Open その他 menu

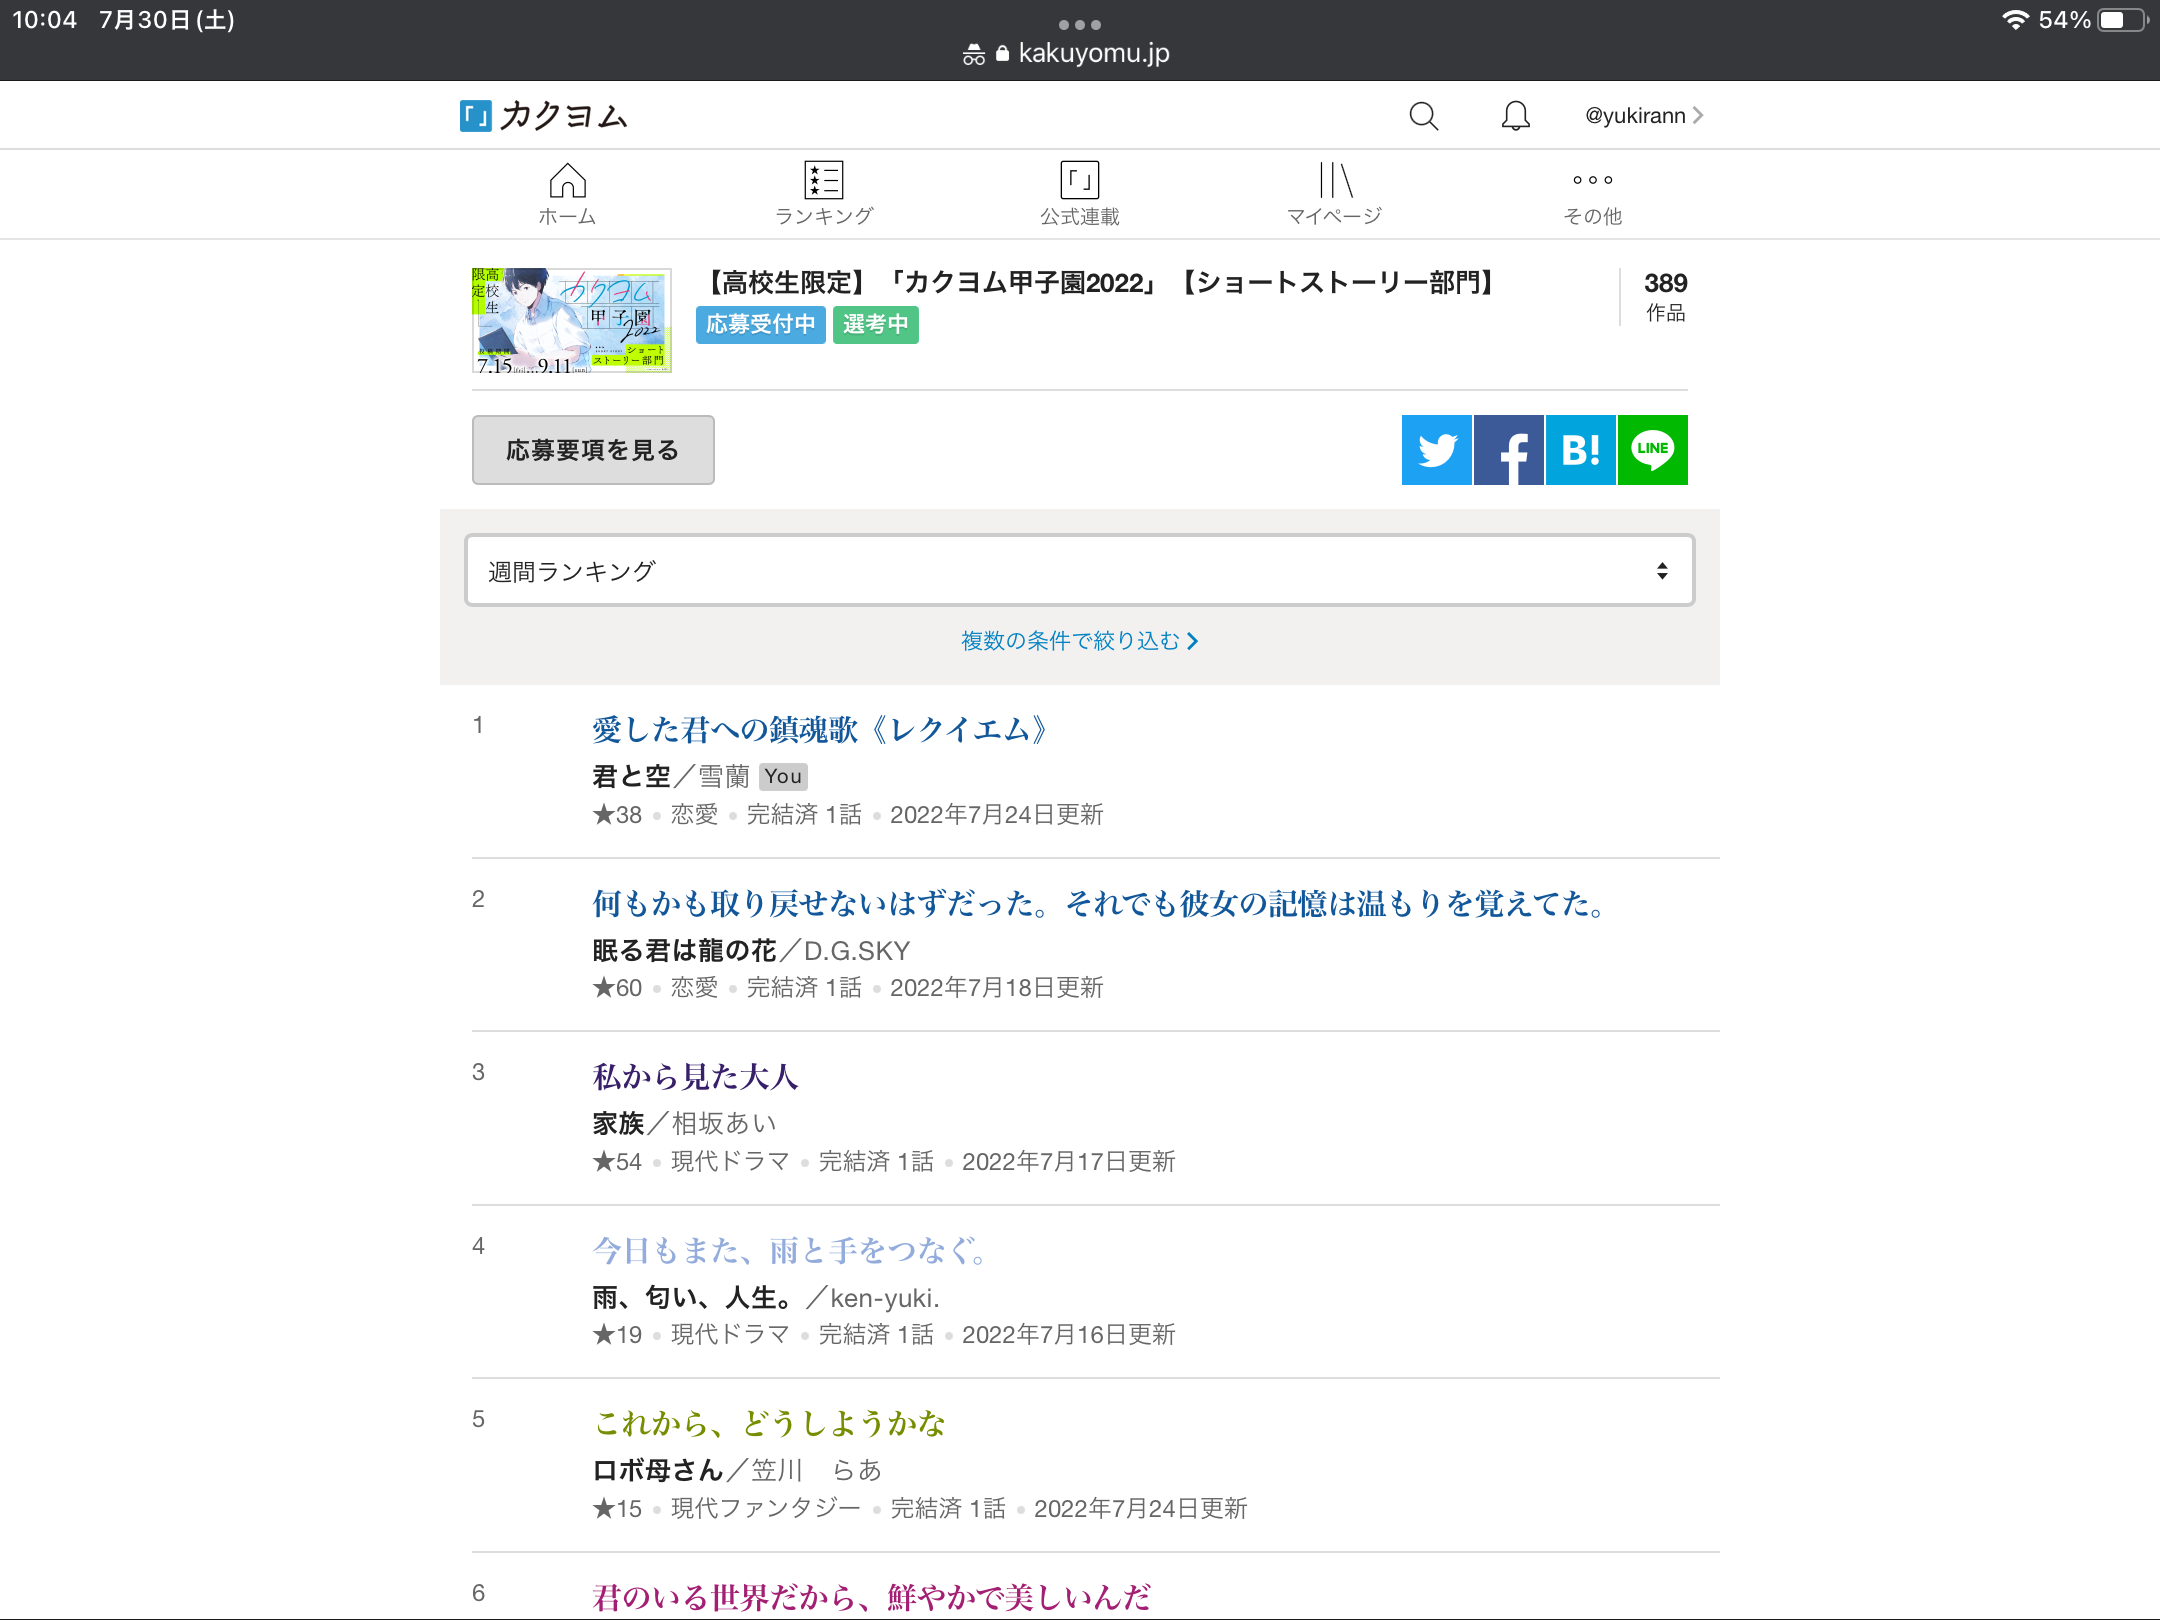pos(1592,194)
